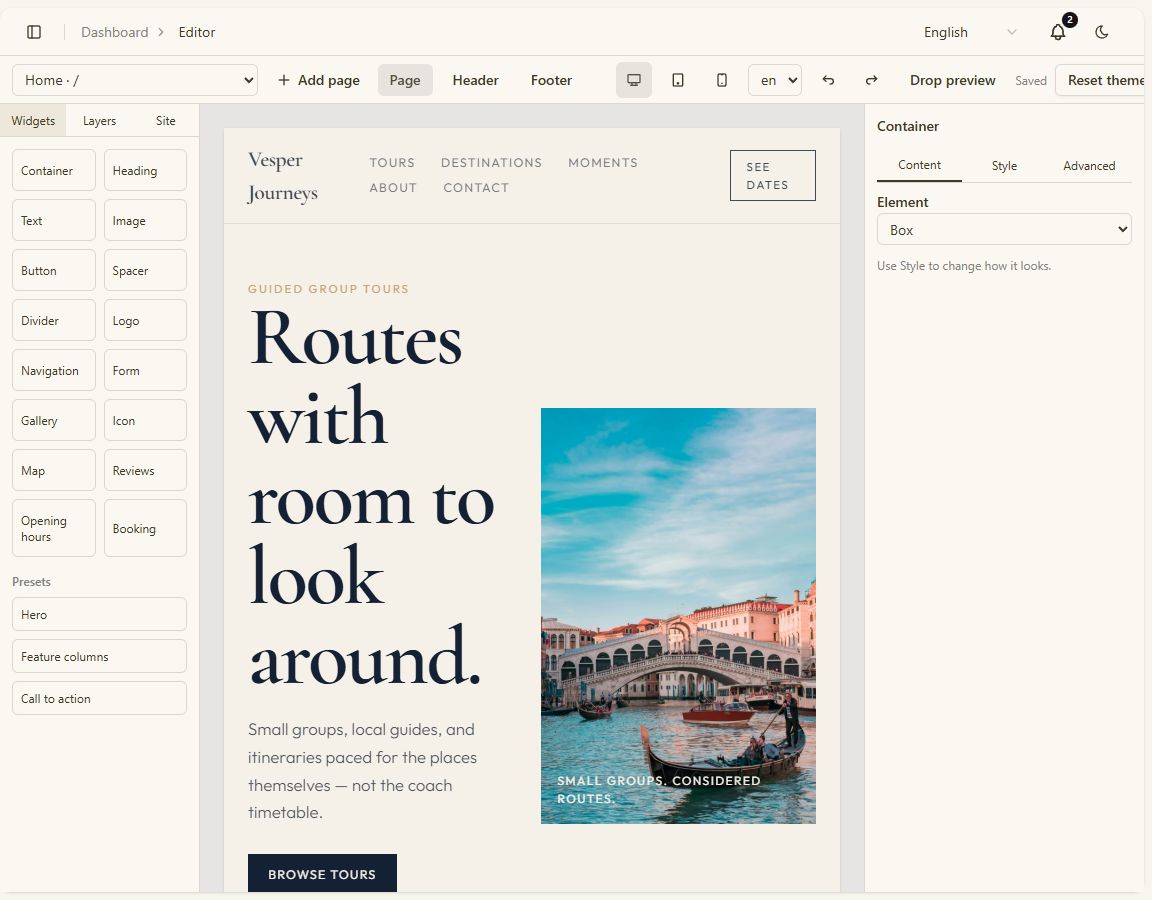The image size is (1152, 900).
Task: Toggle Drop preview
Action: [952, 80]
